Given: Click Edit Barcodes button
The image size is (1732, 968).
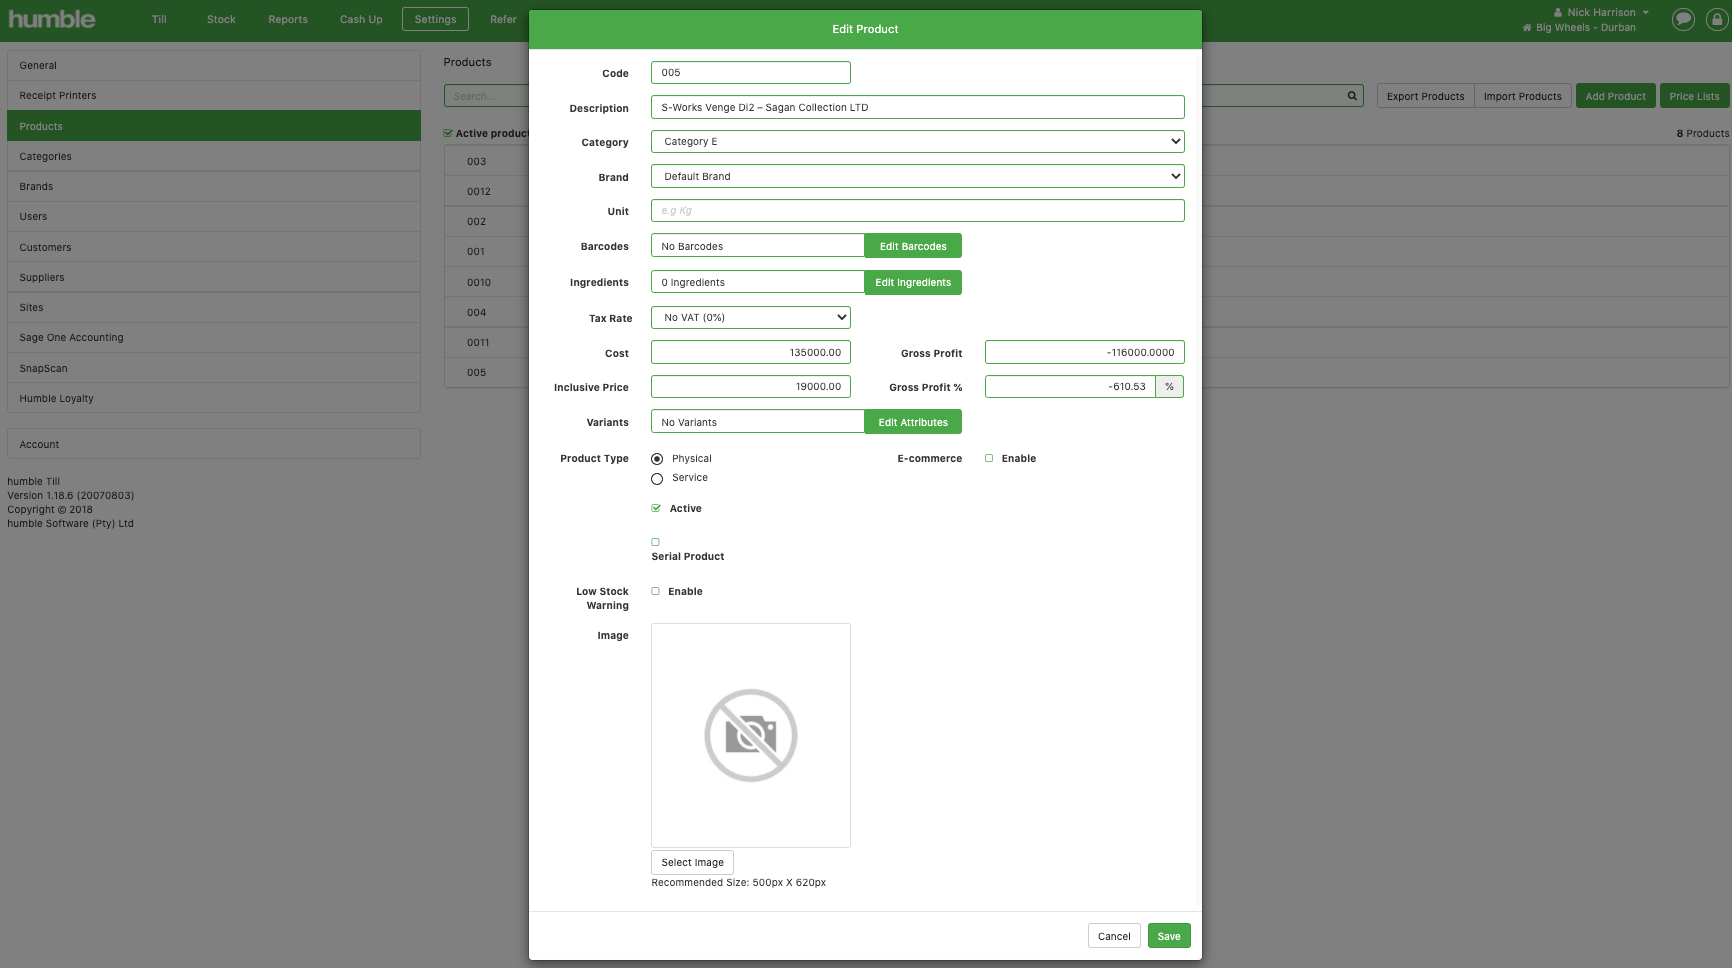Looking at the screenshot, I should tap(913, 246).
